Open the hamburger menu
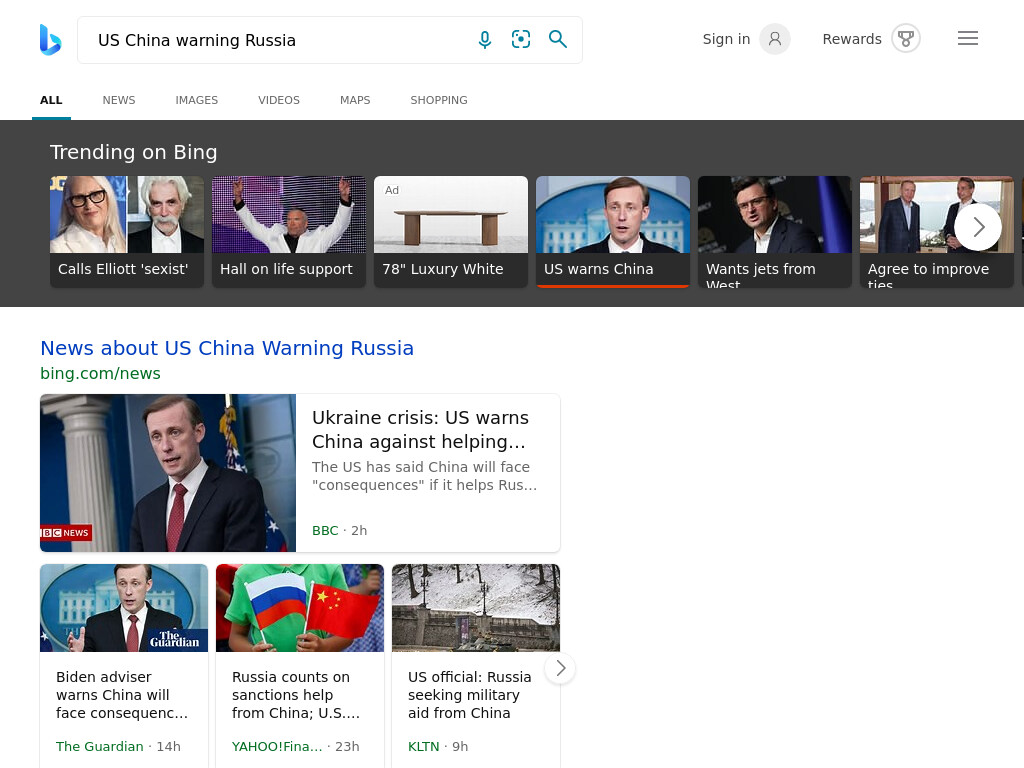This screenshot has height=768, width=1024. pos(968,39)
